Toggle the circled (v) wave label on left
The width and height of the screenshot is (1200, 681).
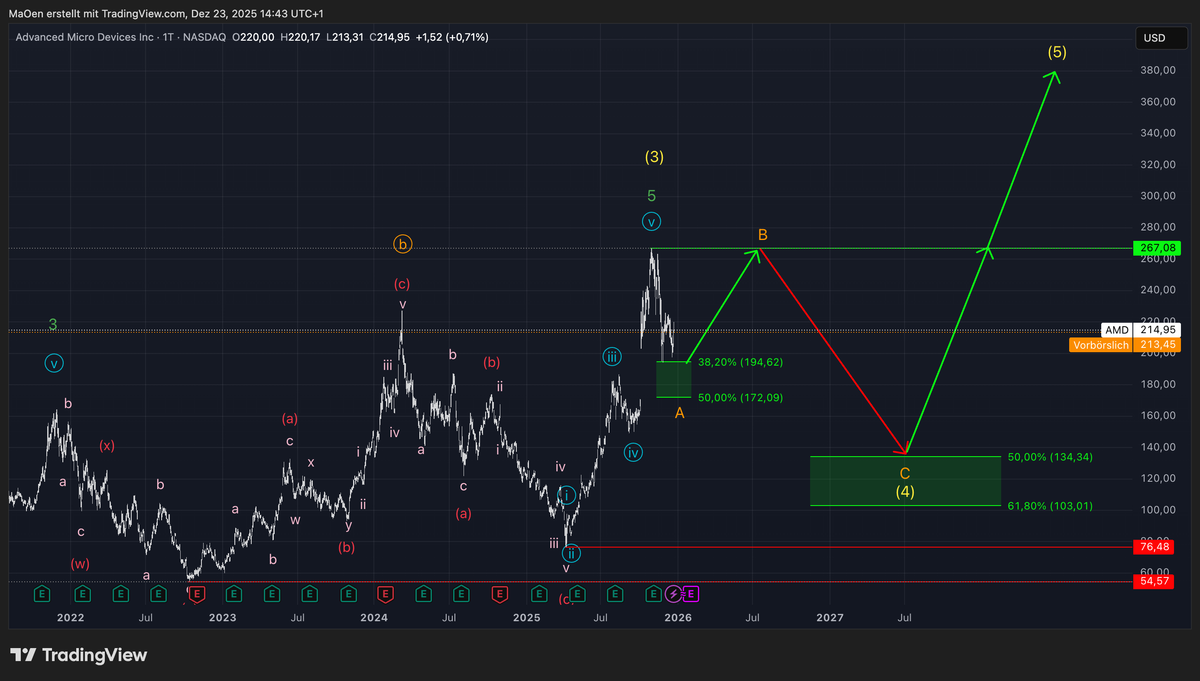point(54,363)
